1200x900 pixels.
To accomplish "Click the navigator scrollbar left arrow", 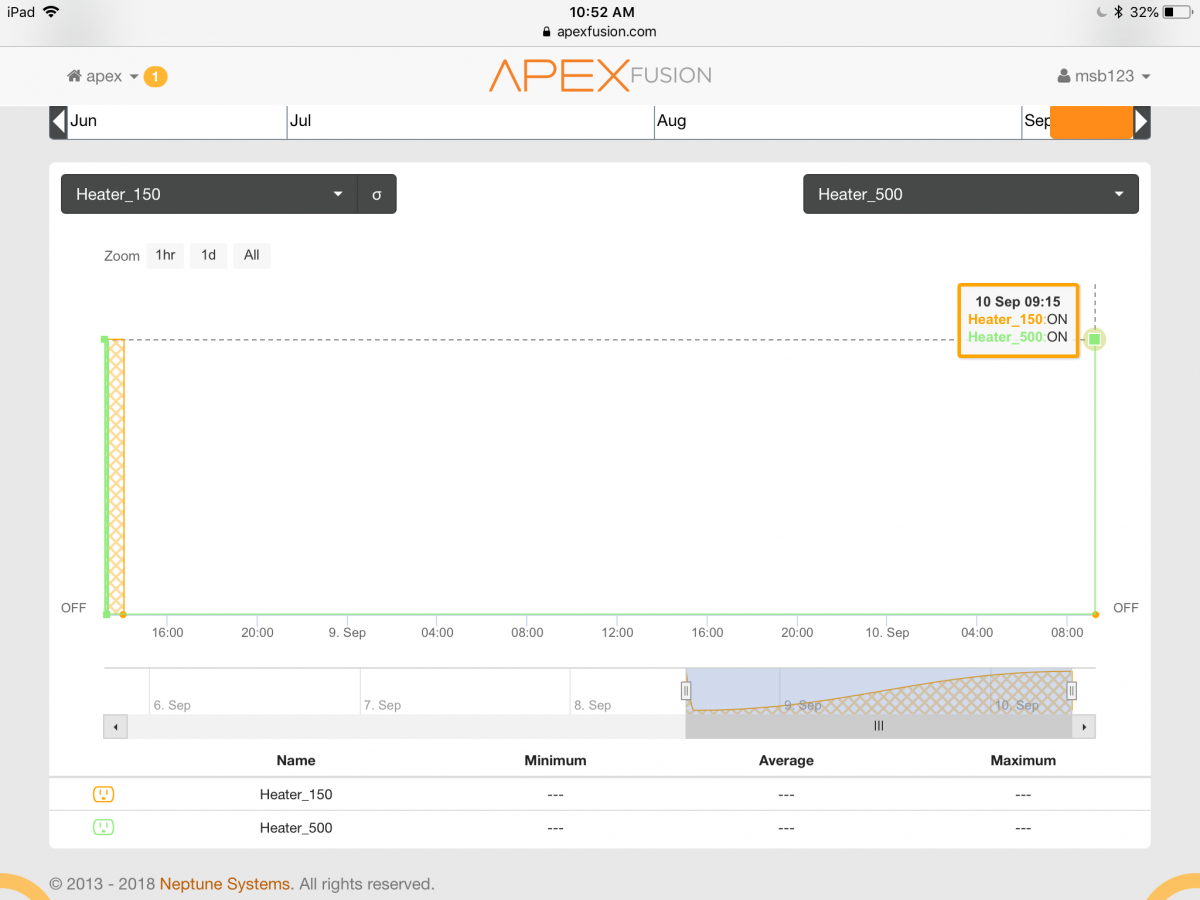I will tap(115, 727).
